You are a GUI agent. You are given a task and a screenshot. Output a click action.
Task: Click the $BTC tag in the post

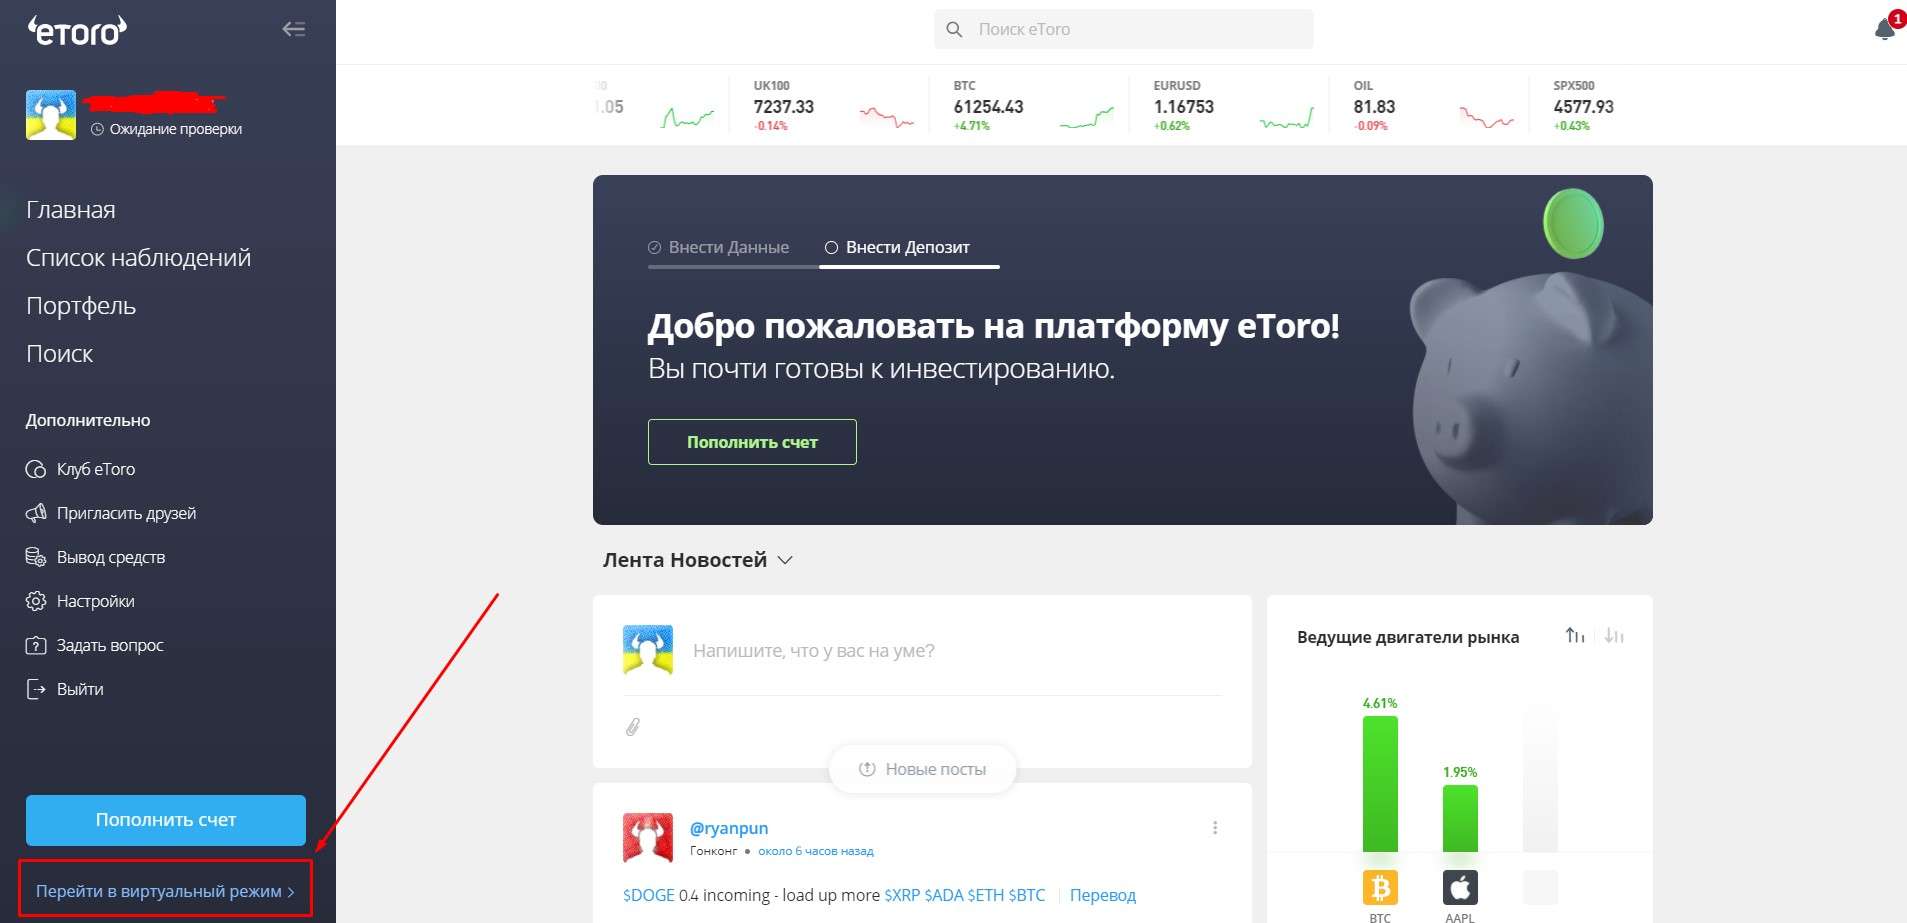click(x=1027, y=895)
